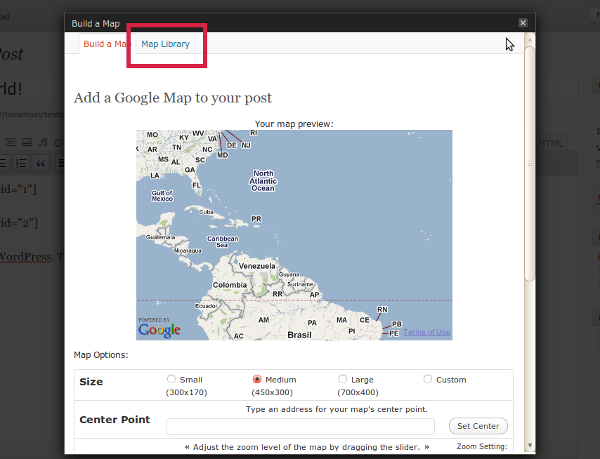The image size is (600, 459).
Task: Choose the Custom map size option
Action: [x=427, y=379]
